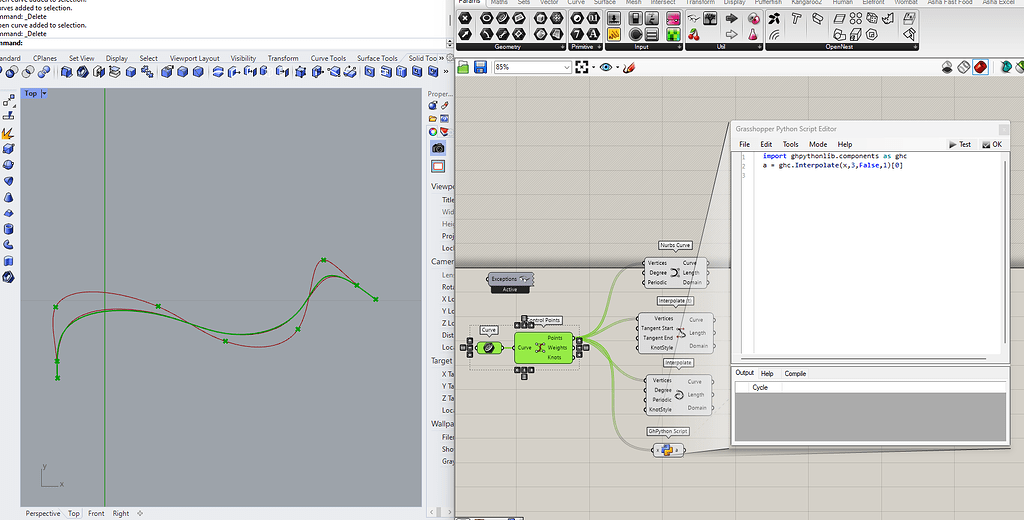The image size is (1024, 520).
Task: Switch to the Perspective viewport tab
Action: tap(42, 513)
